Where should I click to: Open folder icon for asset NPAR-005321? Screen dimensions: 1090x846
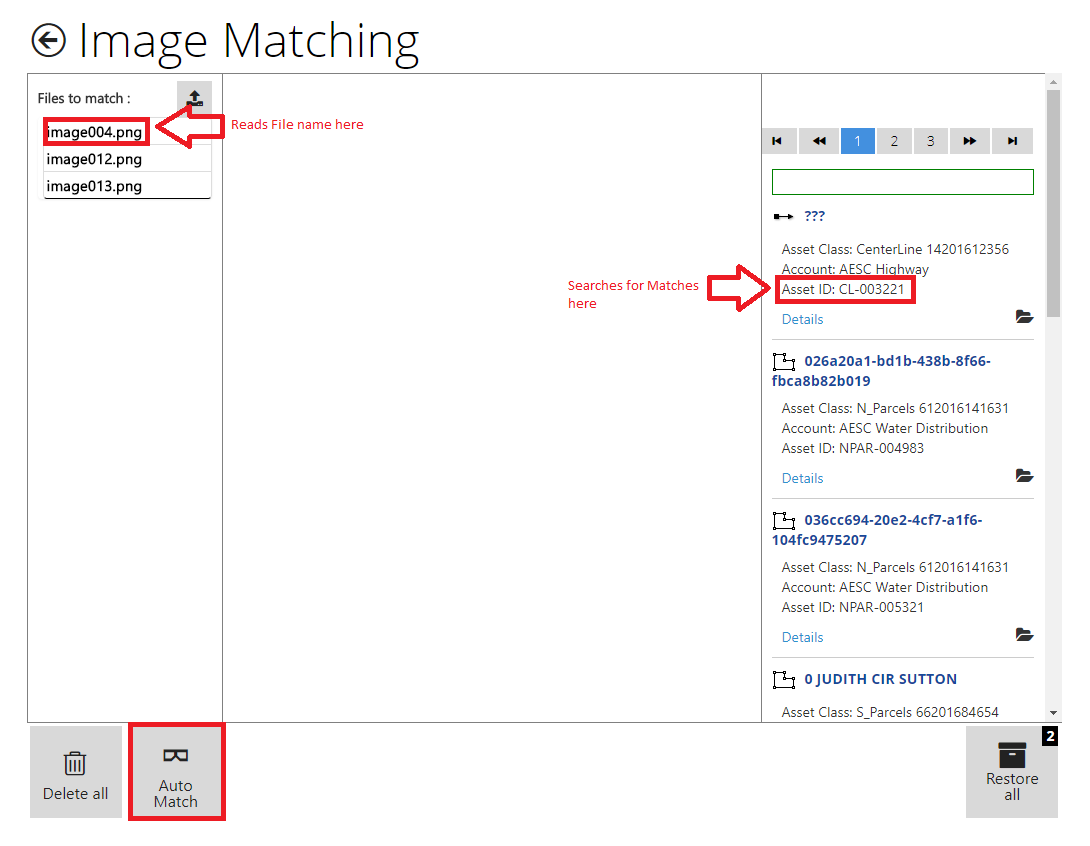point(1024,635)
